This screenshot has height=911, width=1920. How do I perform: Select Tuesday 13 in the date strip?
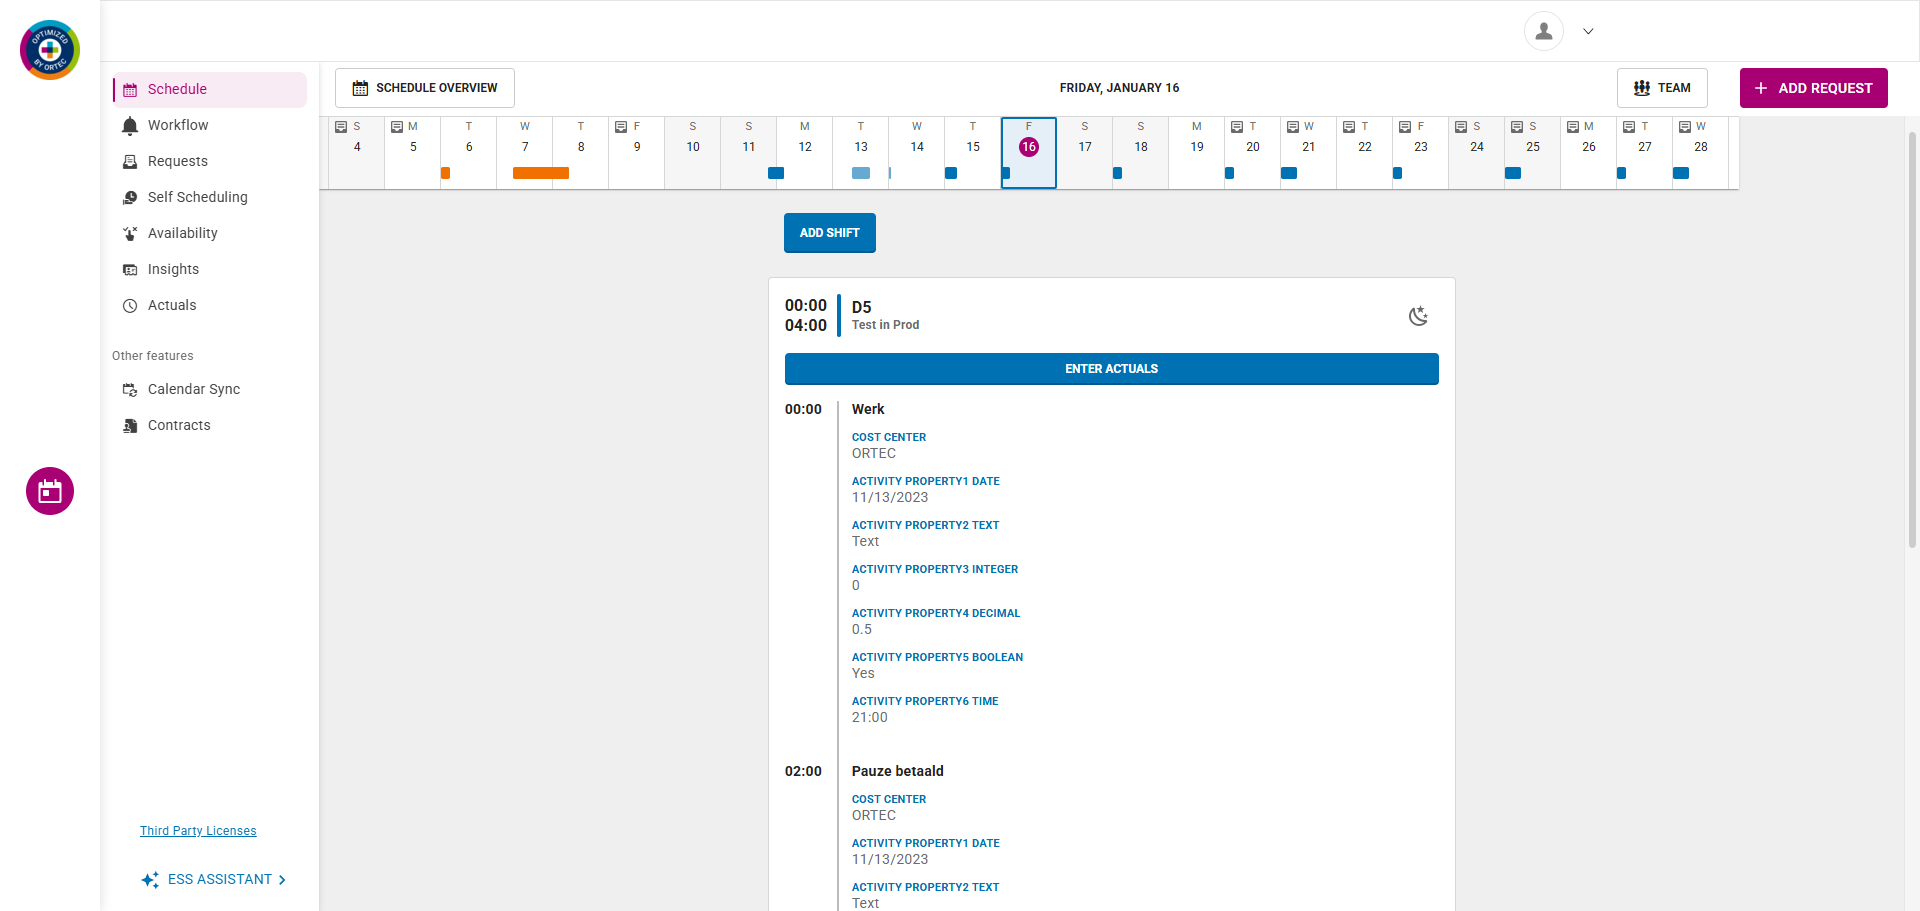click(861, 153)
